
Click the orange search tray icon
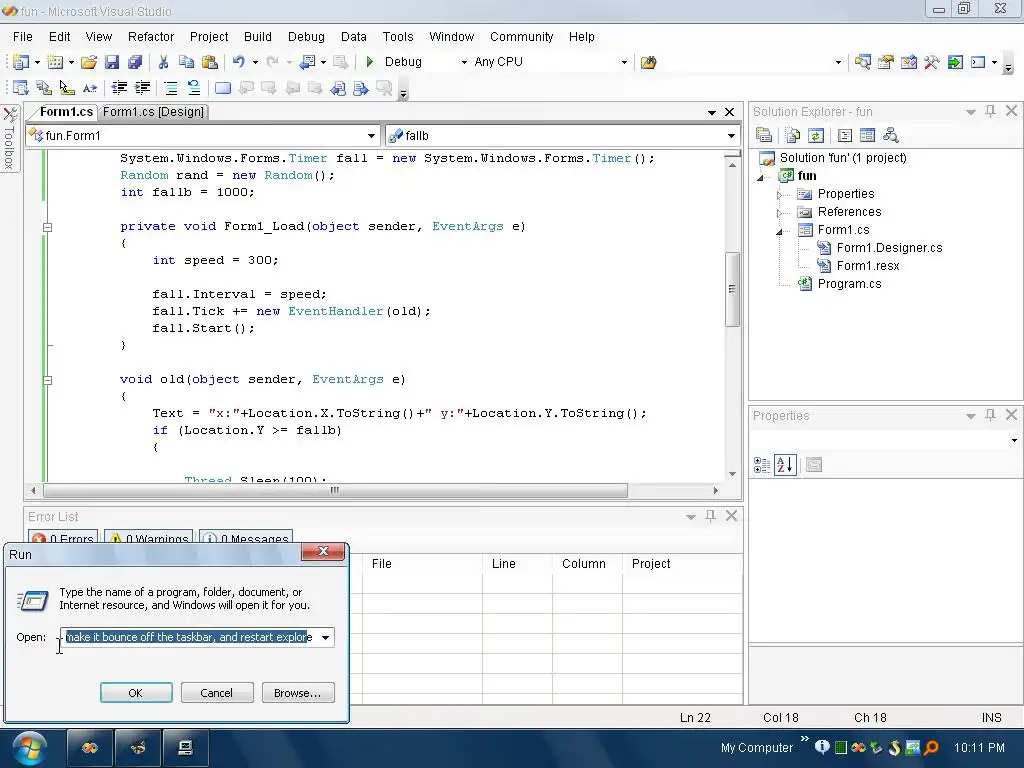point(931,747)
